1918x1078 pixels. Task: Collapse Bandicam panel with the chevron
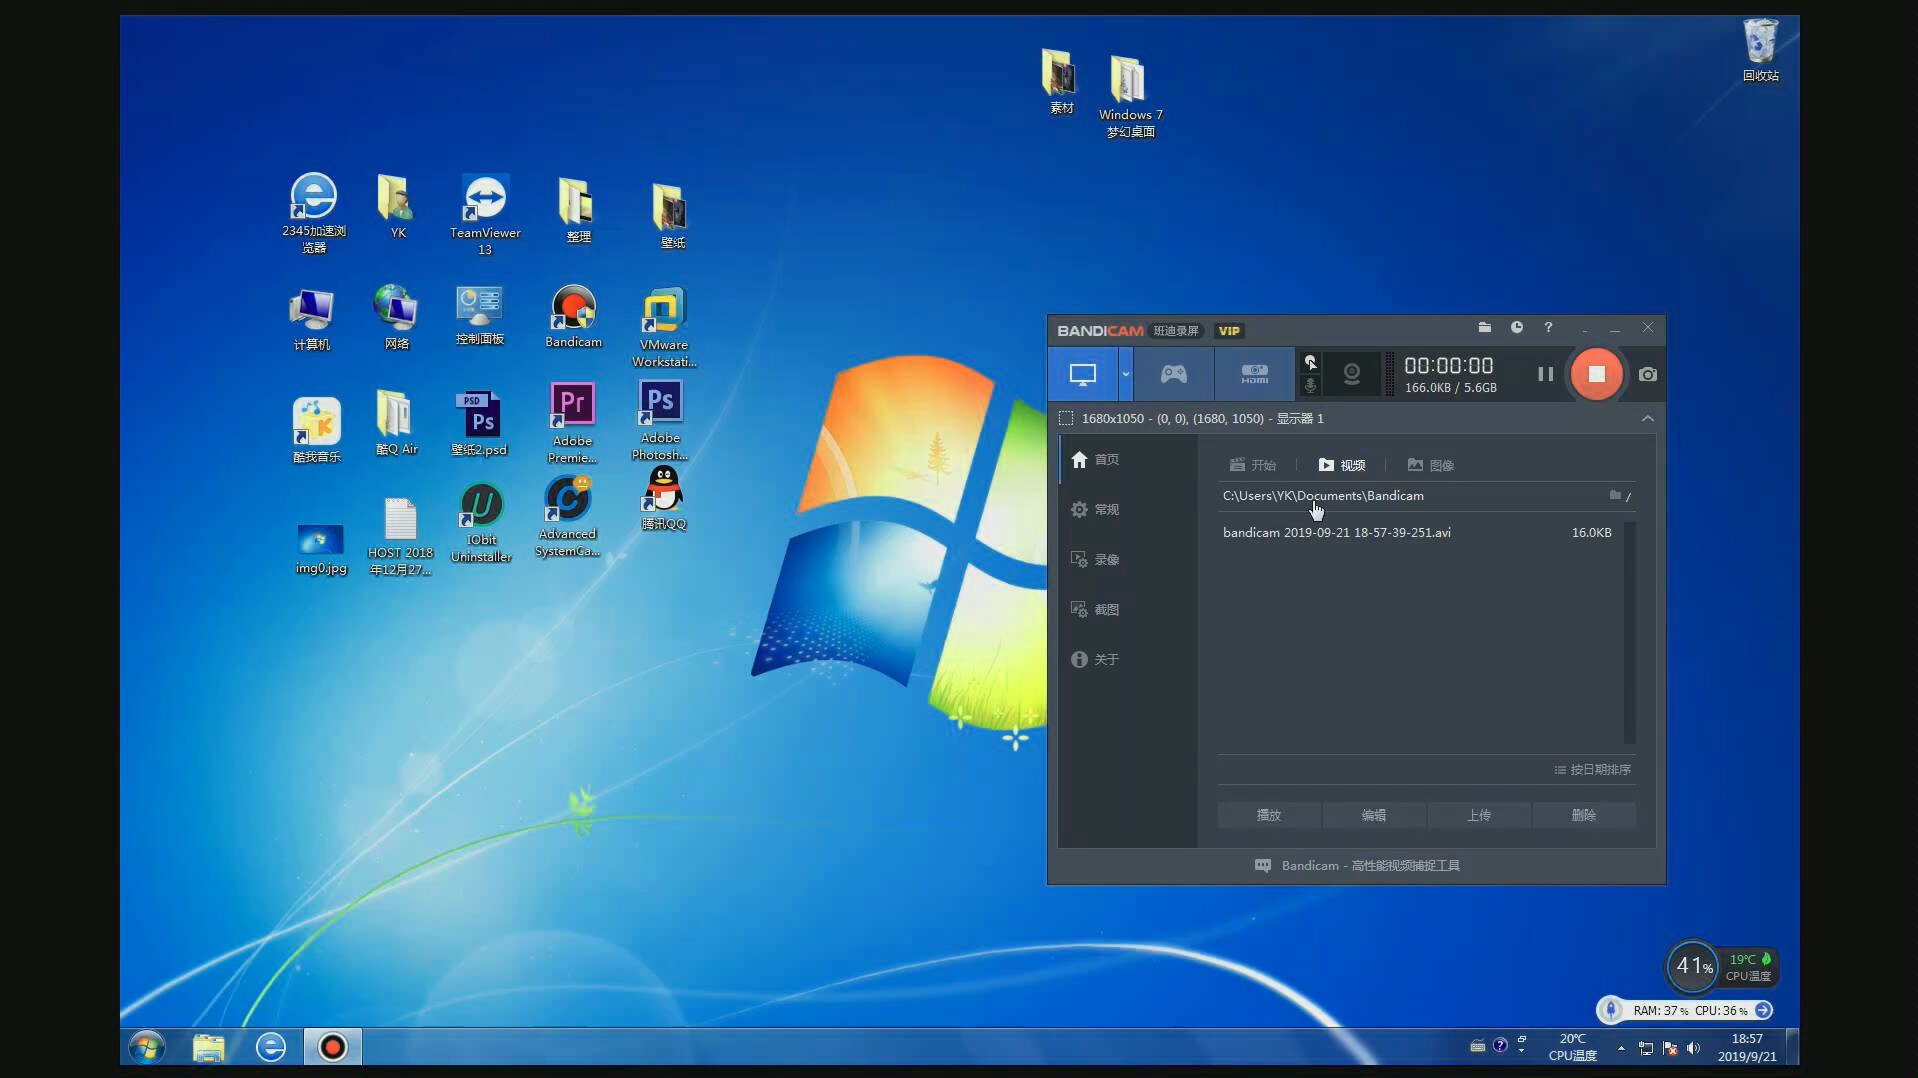(1647, 418)
